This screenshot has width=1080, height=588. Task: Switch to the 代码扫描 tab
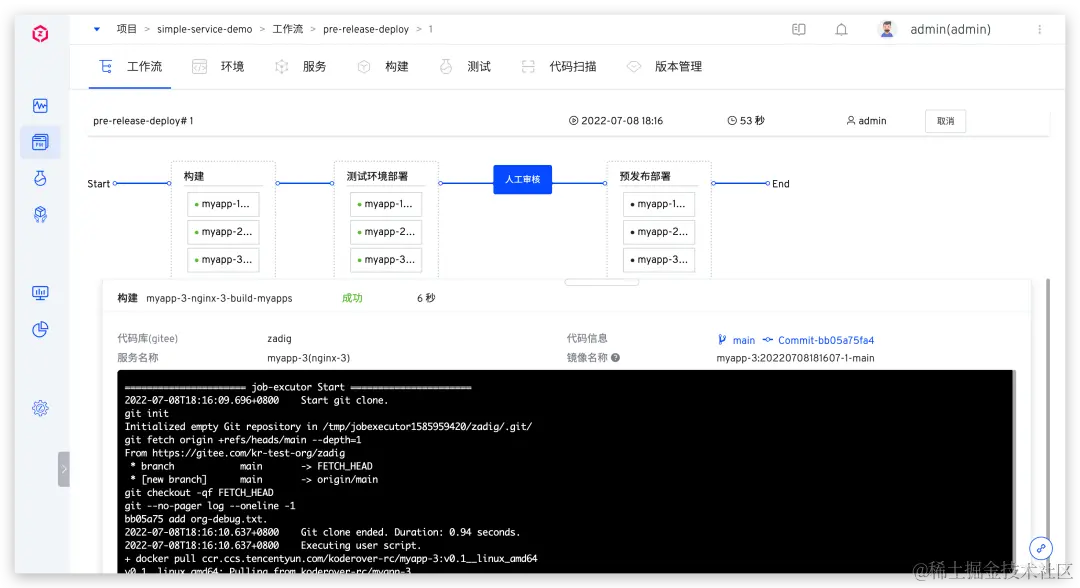[x=559, y=67]
